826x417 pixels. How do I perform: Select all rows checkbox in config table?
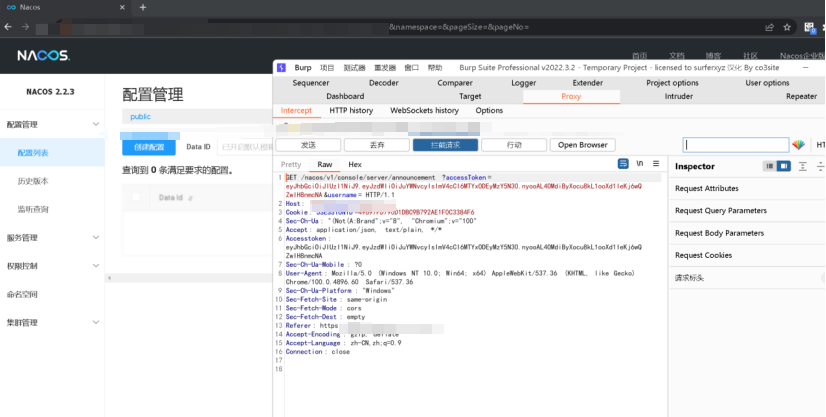pyautogui.click(x=136, y=197)
